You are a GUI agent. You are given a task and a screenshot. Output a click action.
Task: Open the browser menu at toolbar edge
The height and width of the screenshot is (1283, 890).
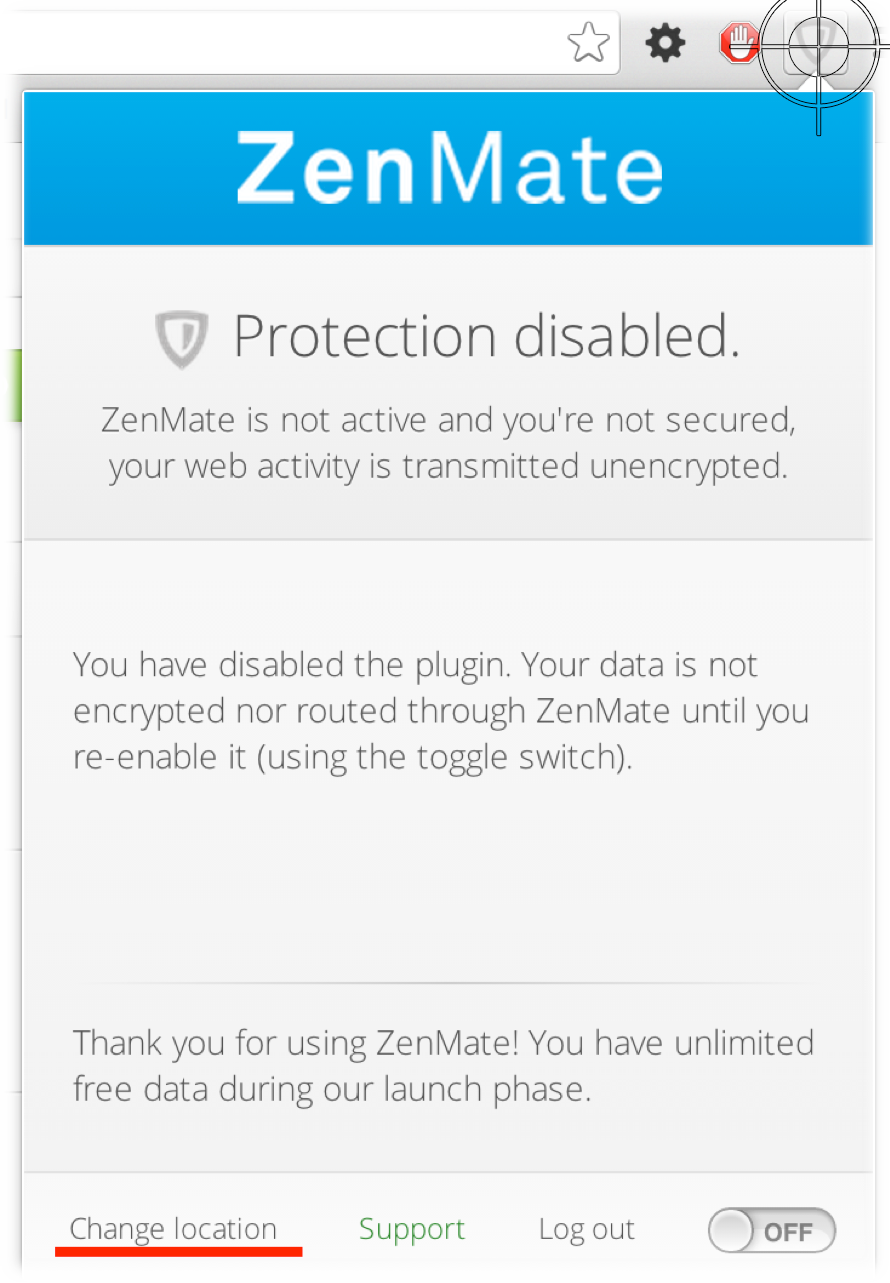(881, 44)
